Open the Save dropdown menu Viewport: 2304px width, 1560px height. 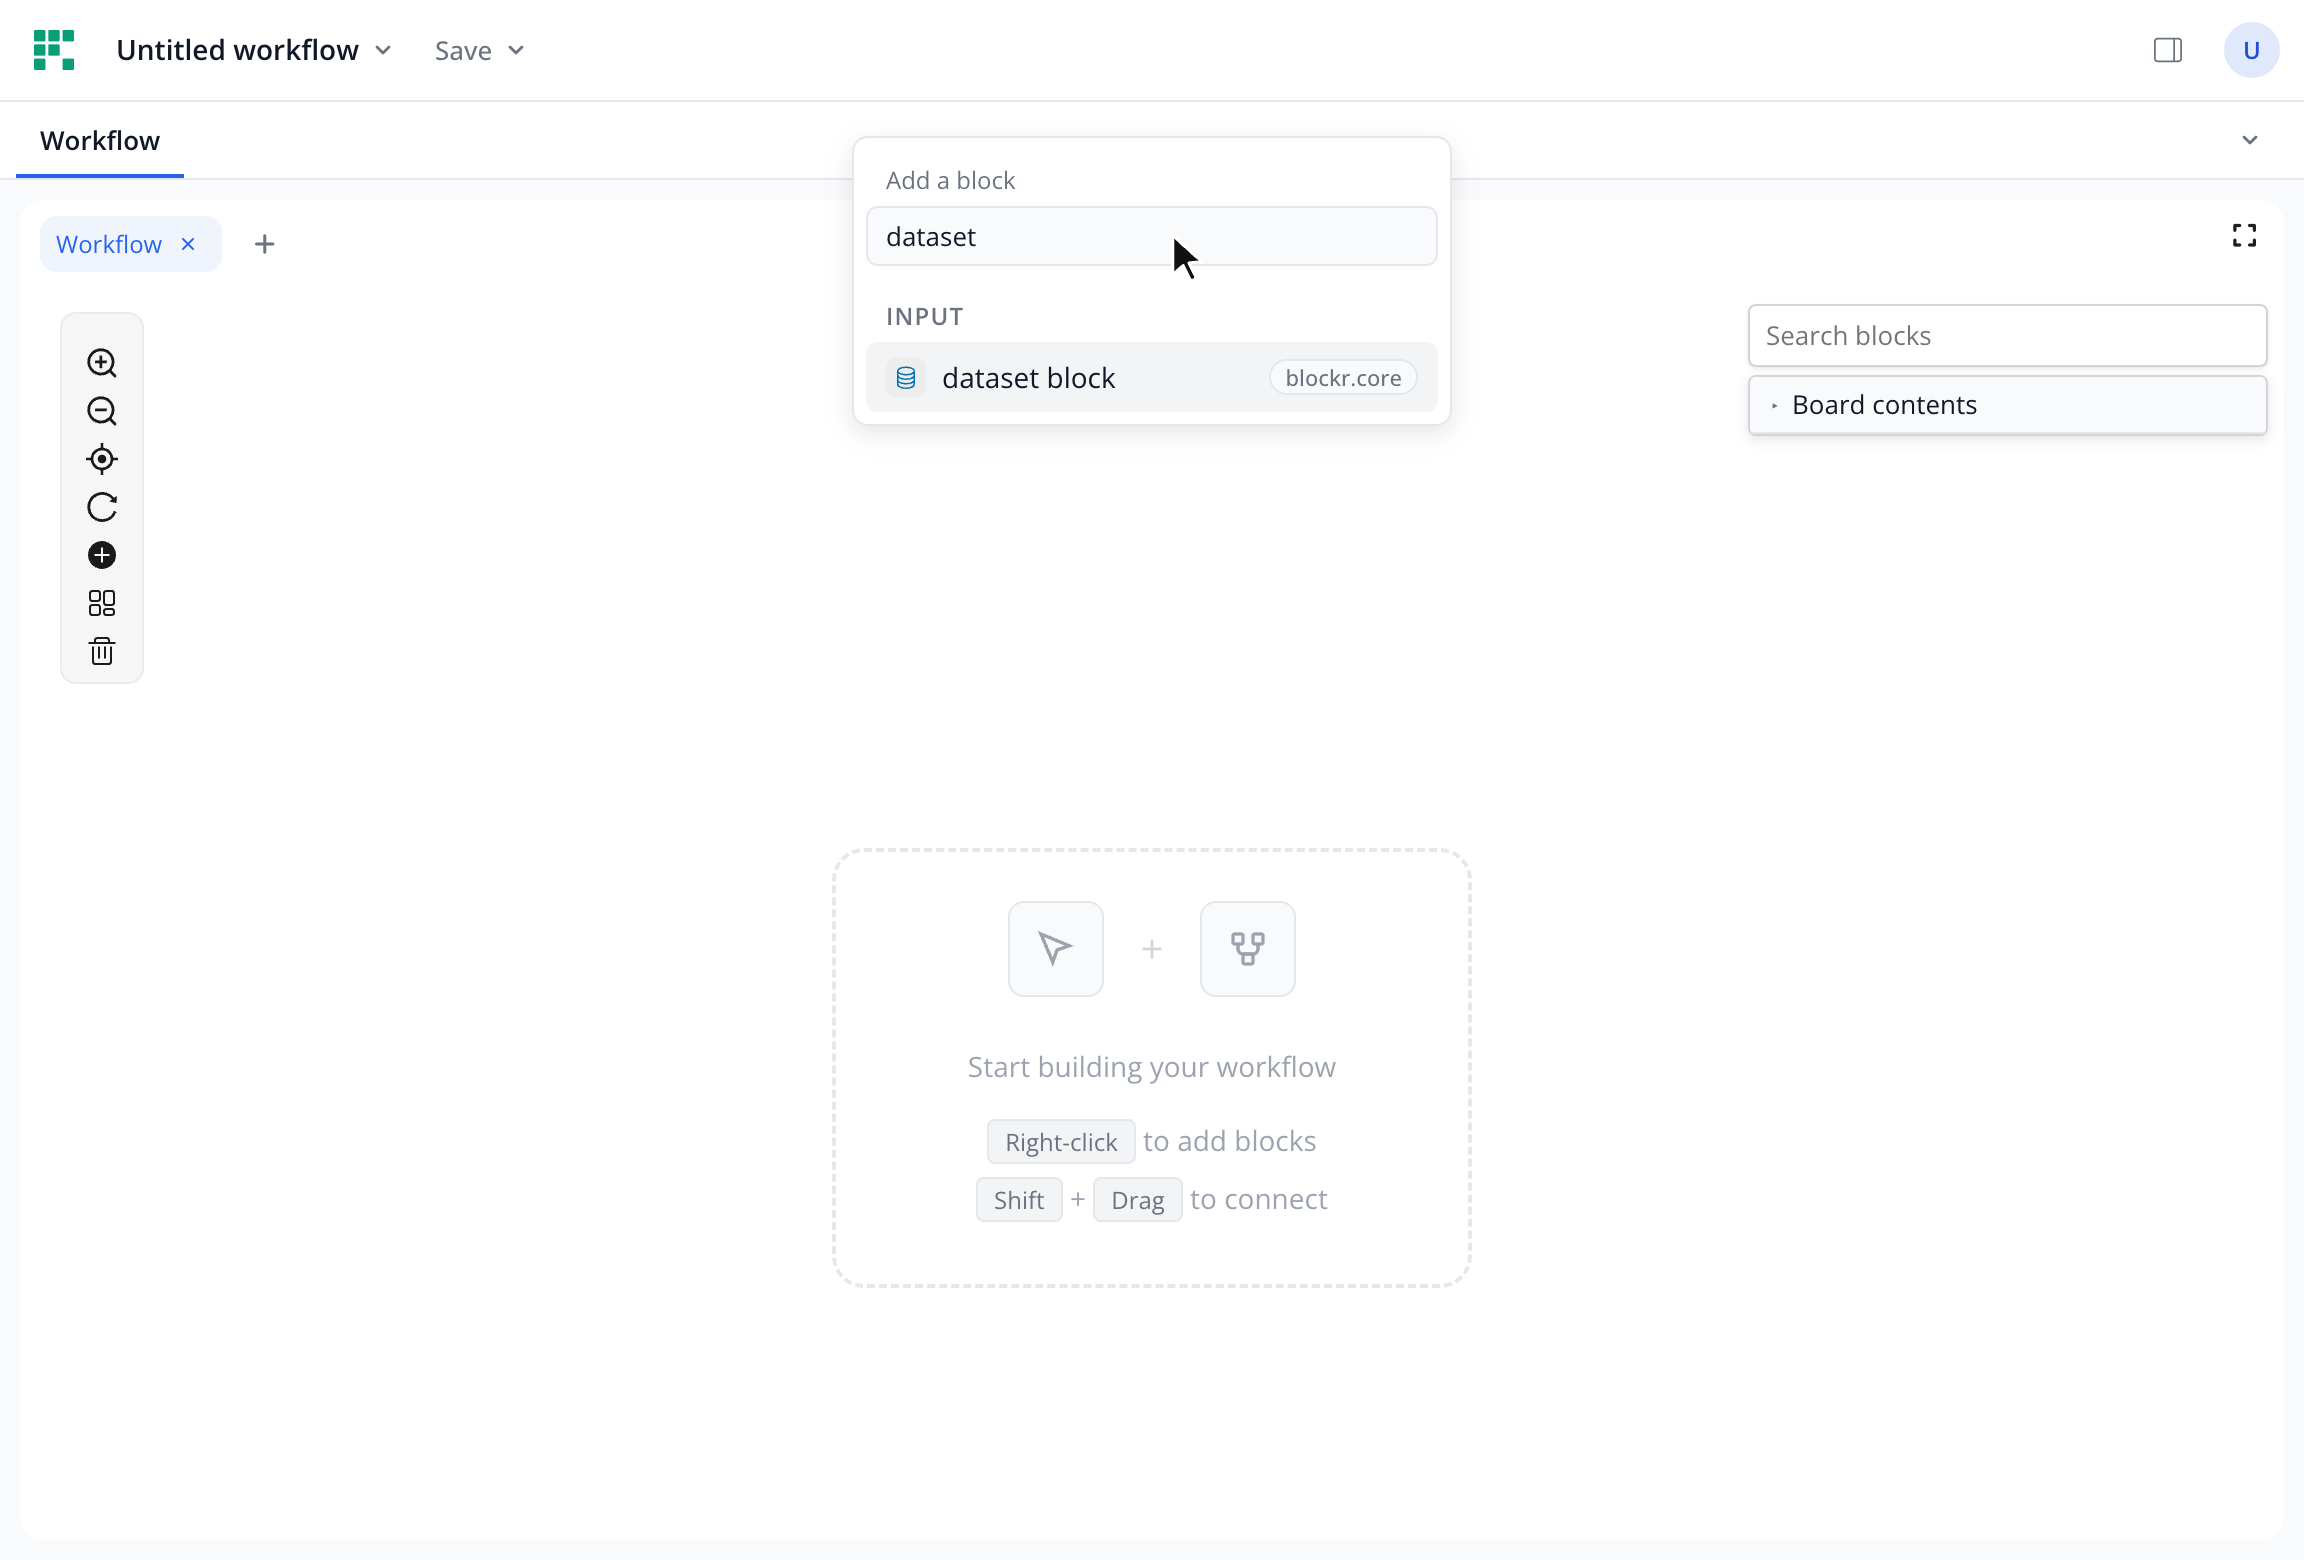pyautogui.click(x=479, y=51)
